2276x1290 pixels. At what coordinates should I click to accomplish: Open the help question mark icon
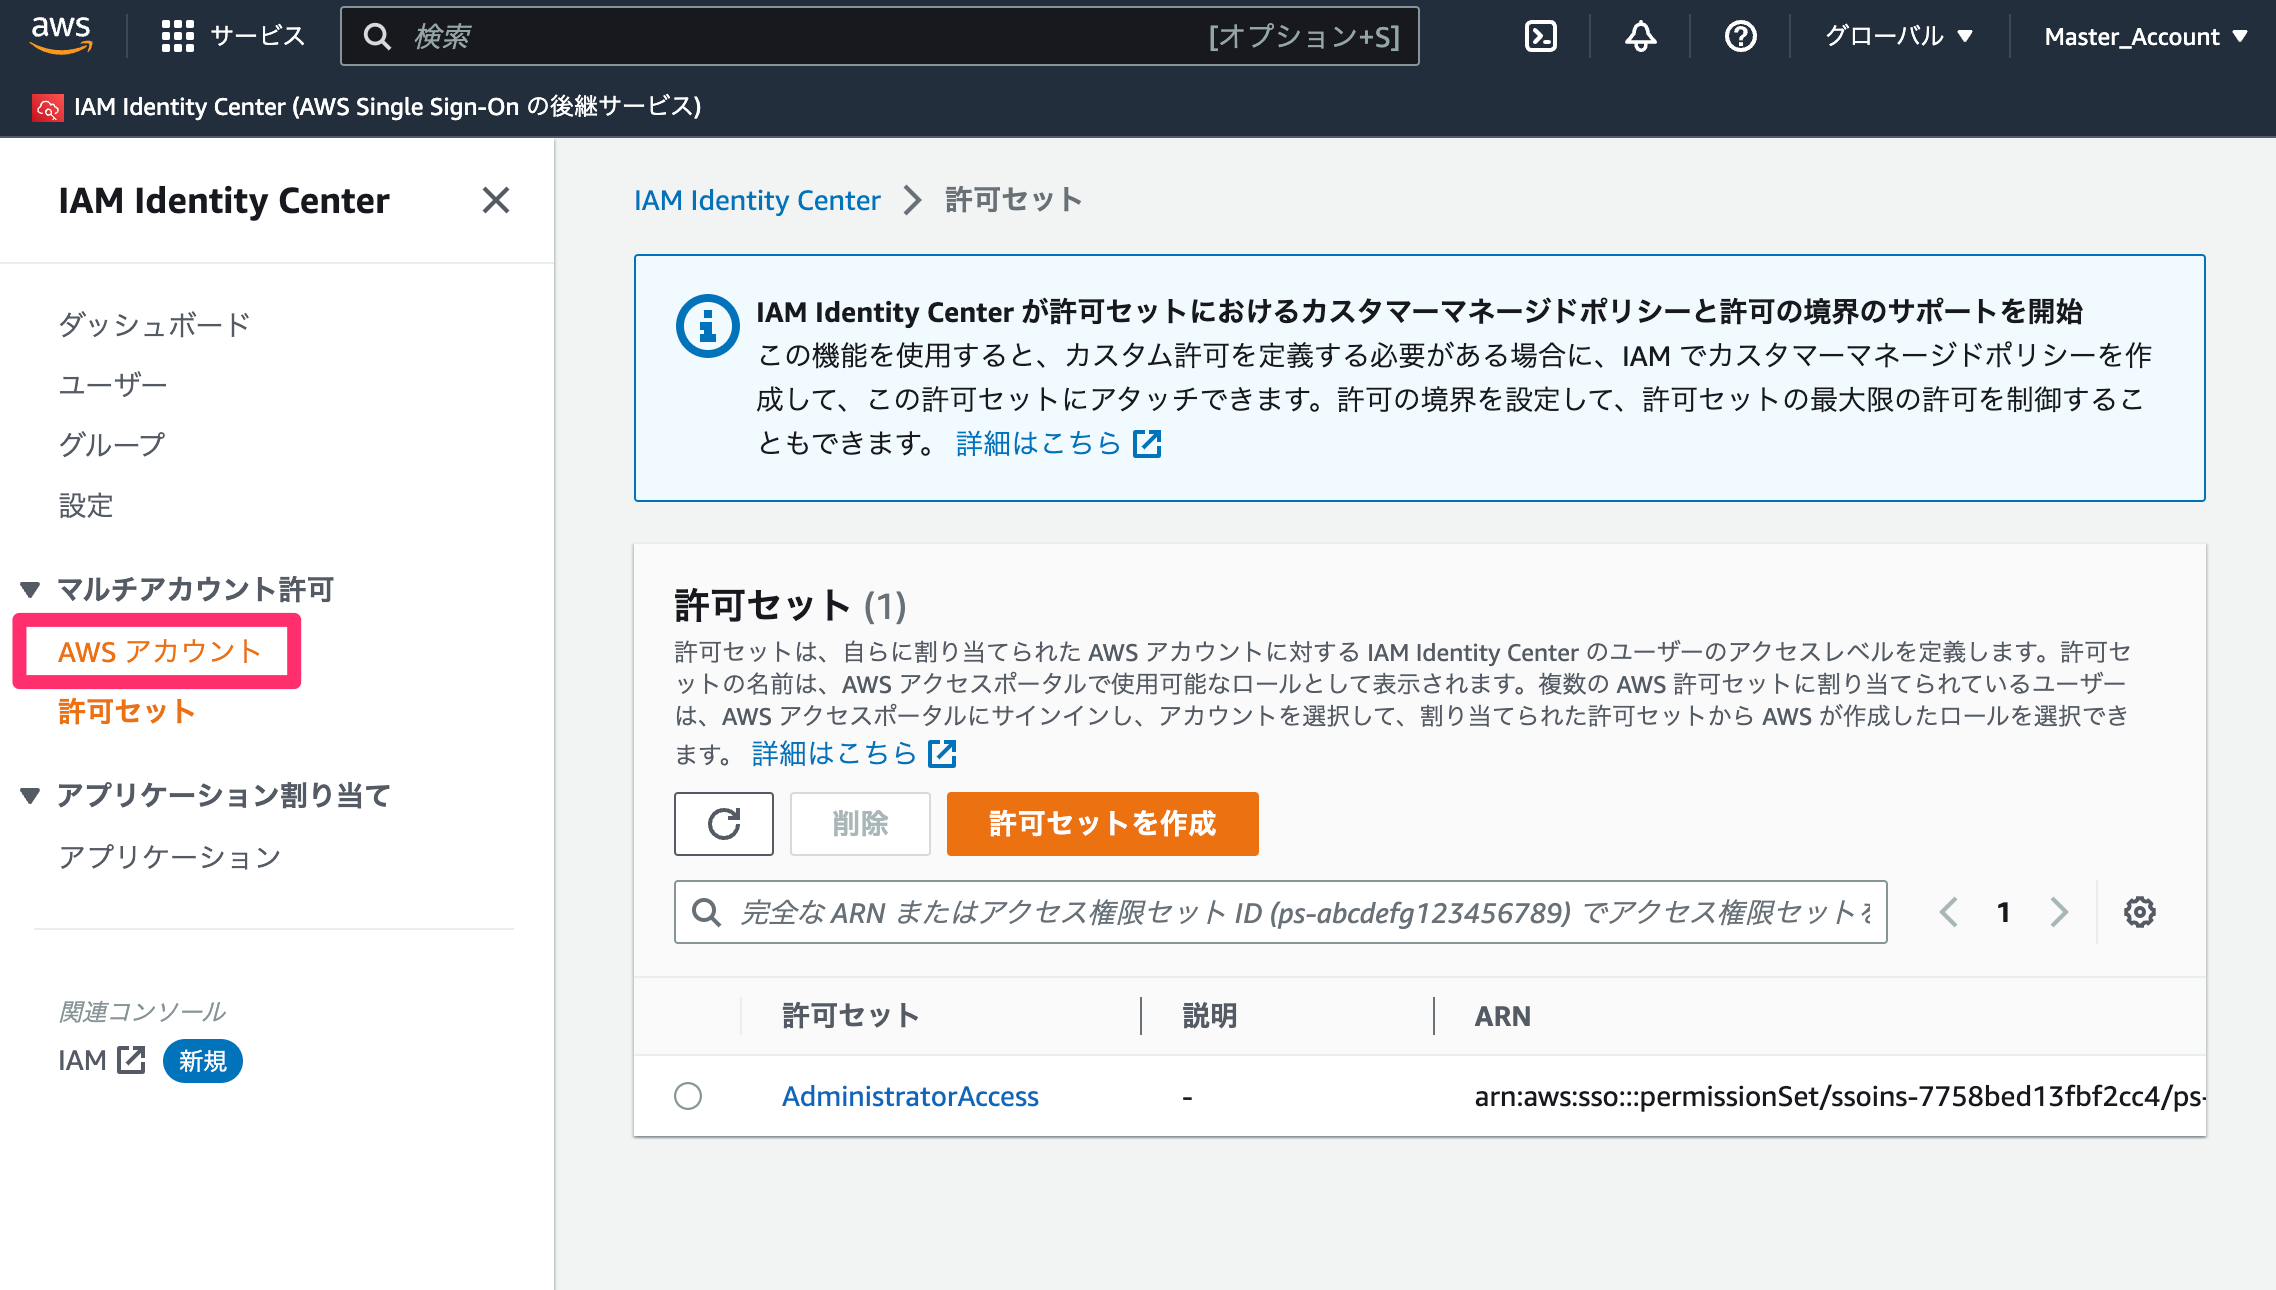[1740, 37]
